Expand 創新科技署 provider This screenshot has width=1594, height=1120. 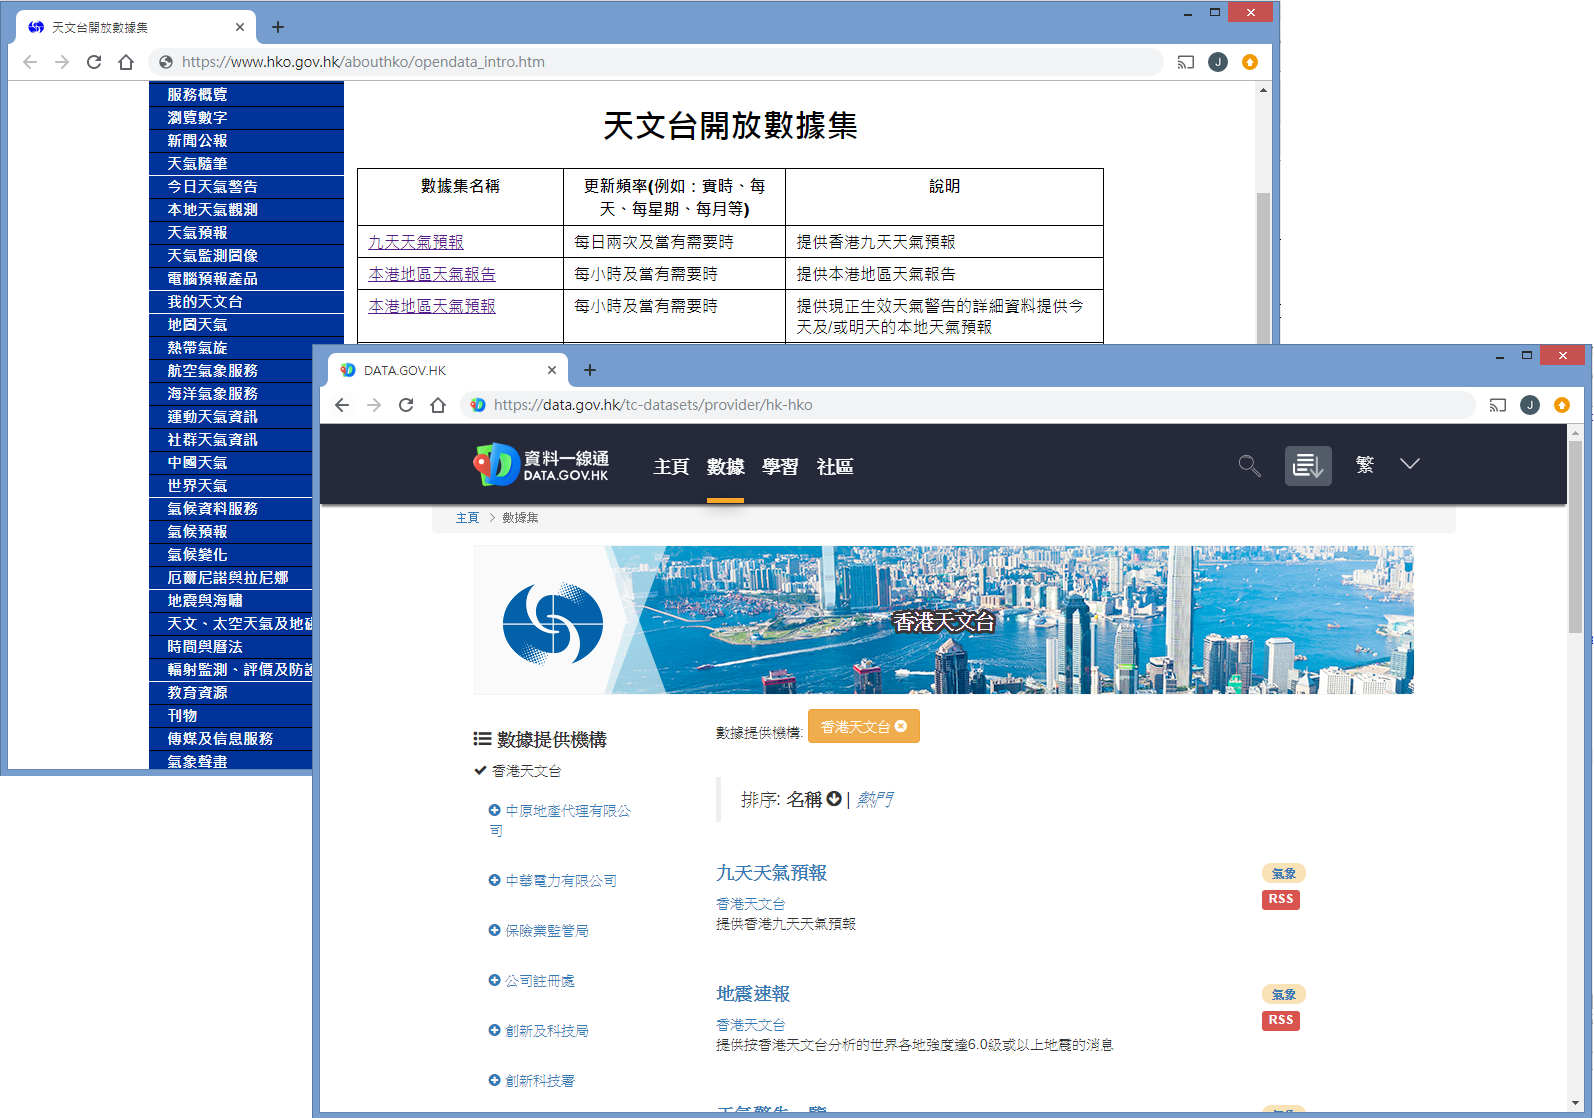click(x=494, y=1080)
